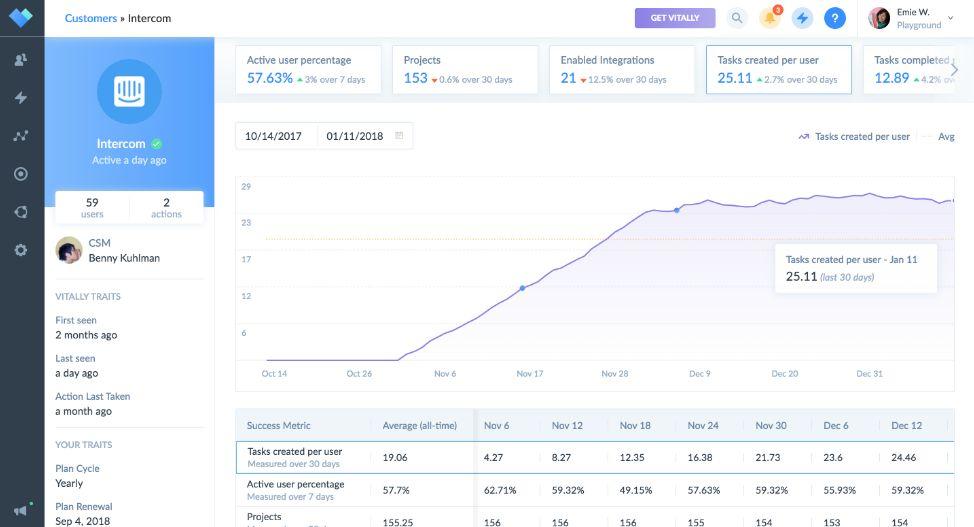Click the GET VITALLY button
Screen dimensions: 974x527
click(x=675, y=18)
